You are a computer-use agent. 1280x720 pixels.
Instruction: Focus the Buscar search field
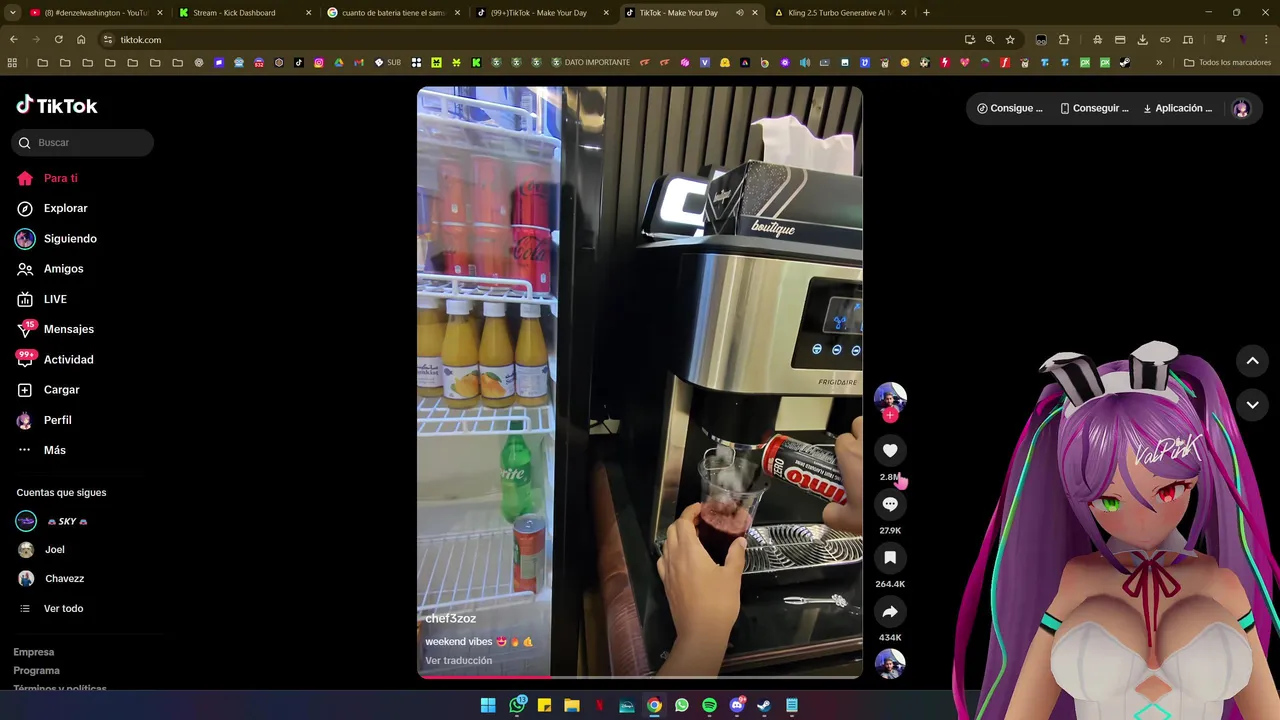pos(83,143)
